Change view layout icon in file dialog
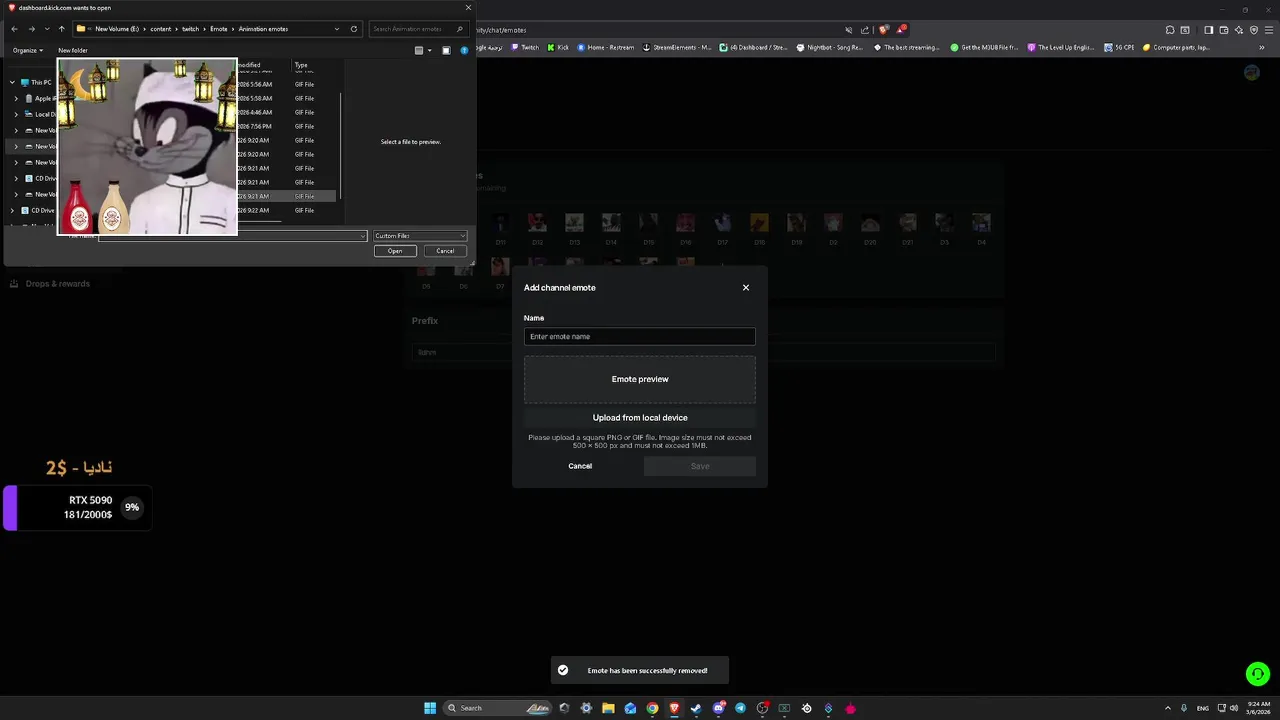1280x720 pixels. click(419, 50)
